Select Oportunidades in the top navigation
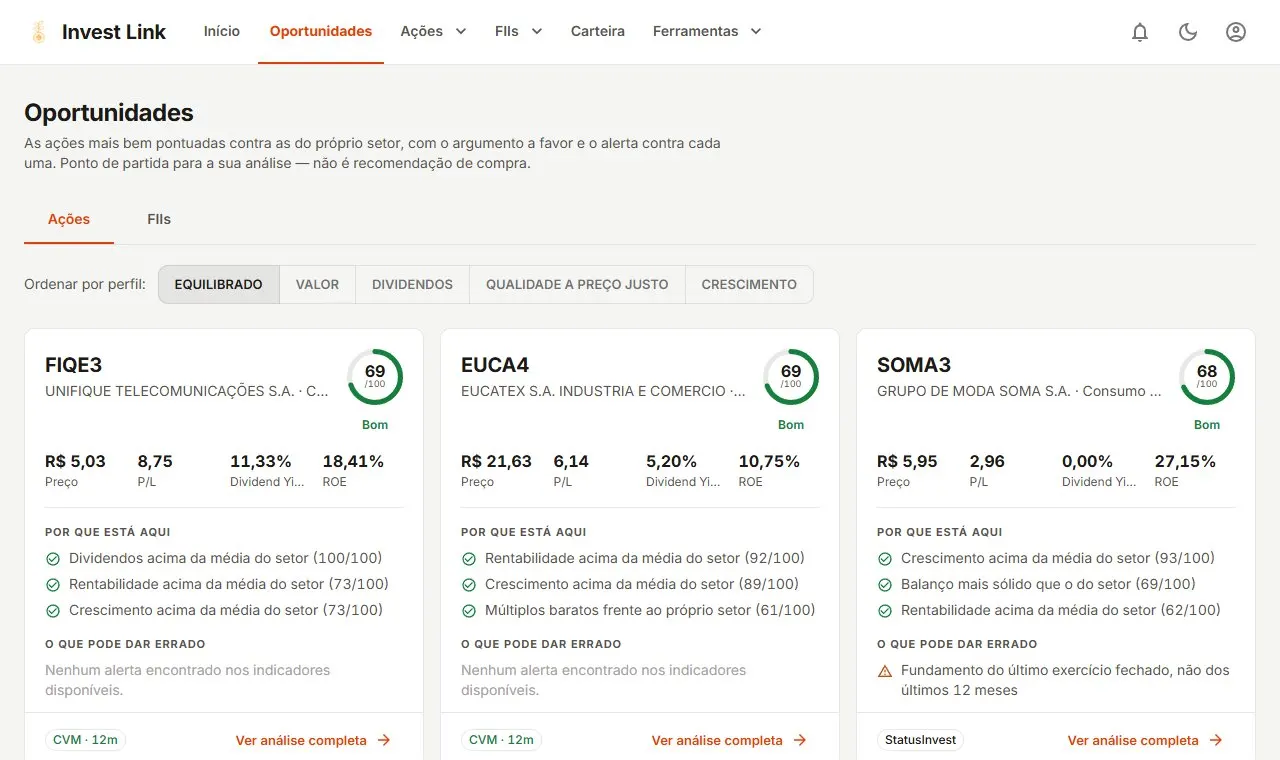 [x=321, y=32]
